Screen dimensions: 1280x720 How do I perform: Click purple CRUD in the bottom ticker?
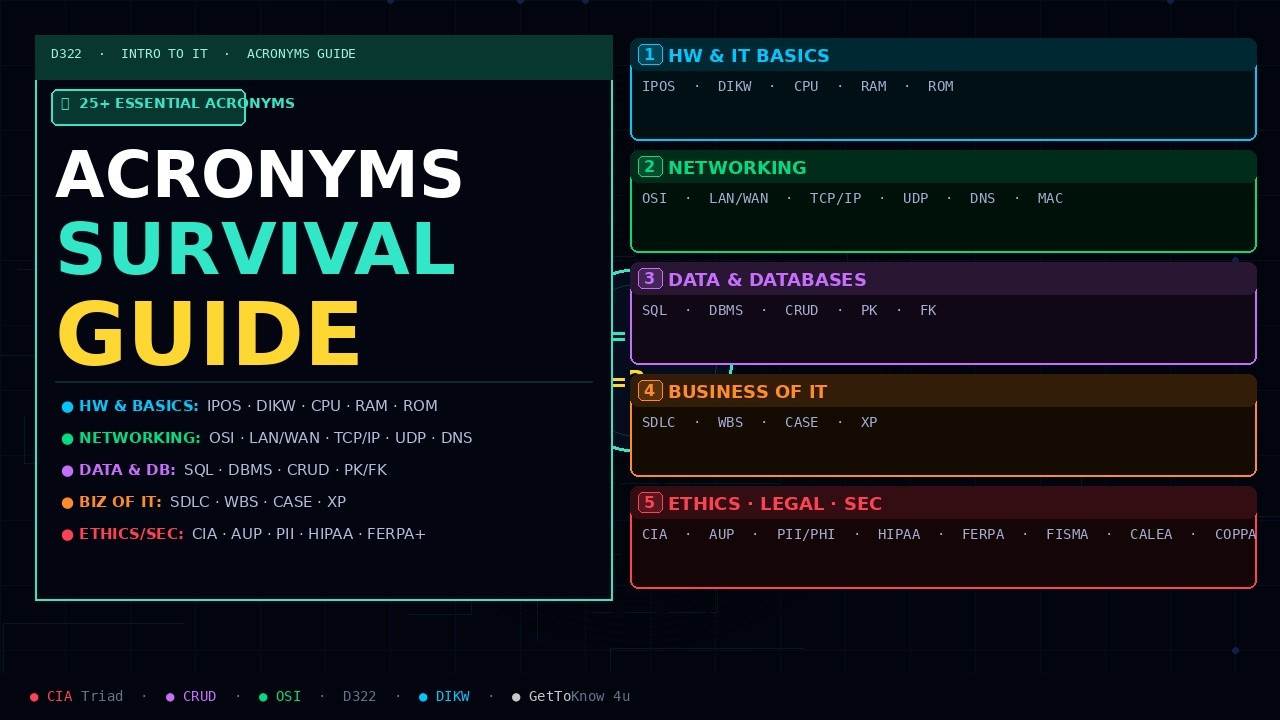(x=199, y=696)
